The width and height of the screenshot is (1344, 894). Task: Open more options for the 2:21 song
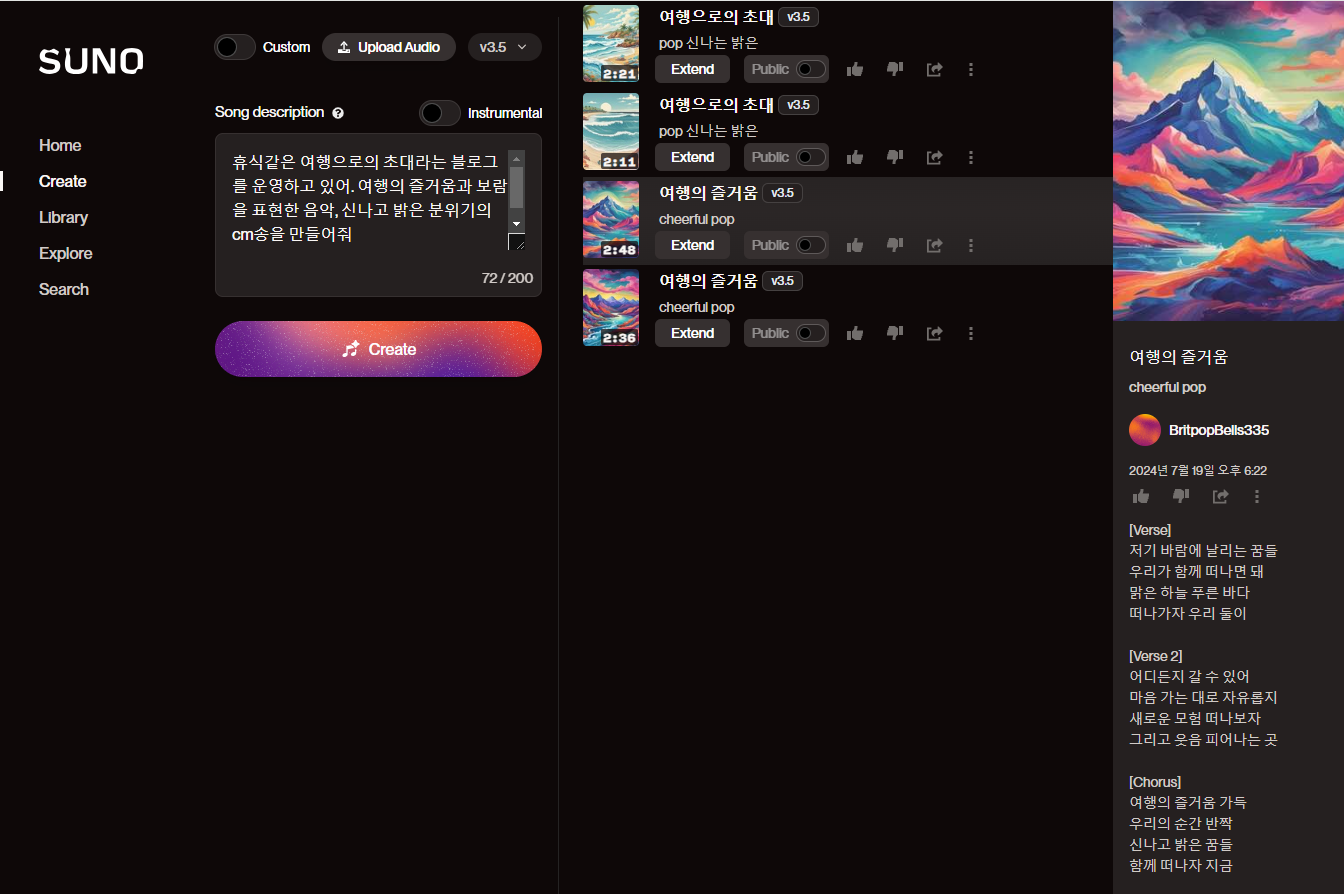pos(971,69)
